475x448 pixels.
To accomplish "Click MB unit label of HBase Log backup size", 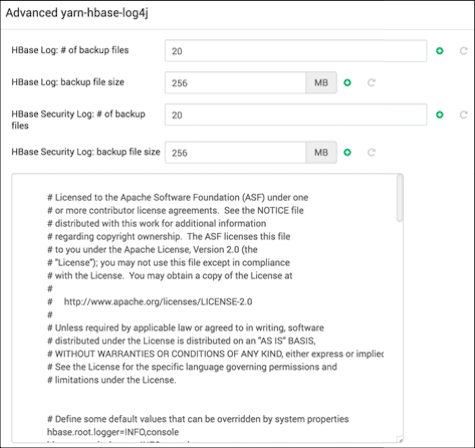I will click(321, 83).
